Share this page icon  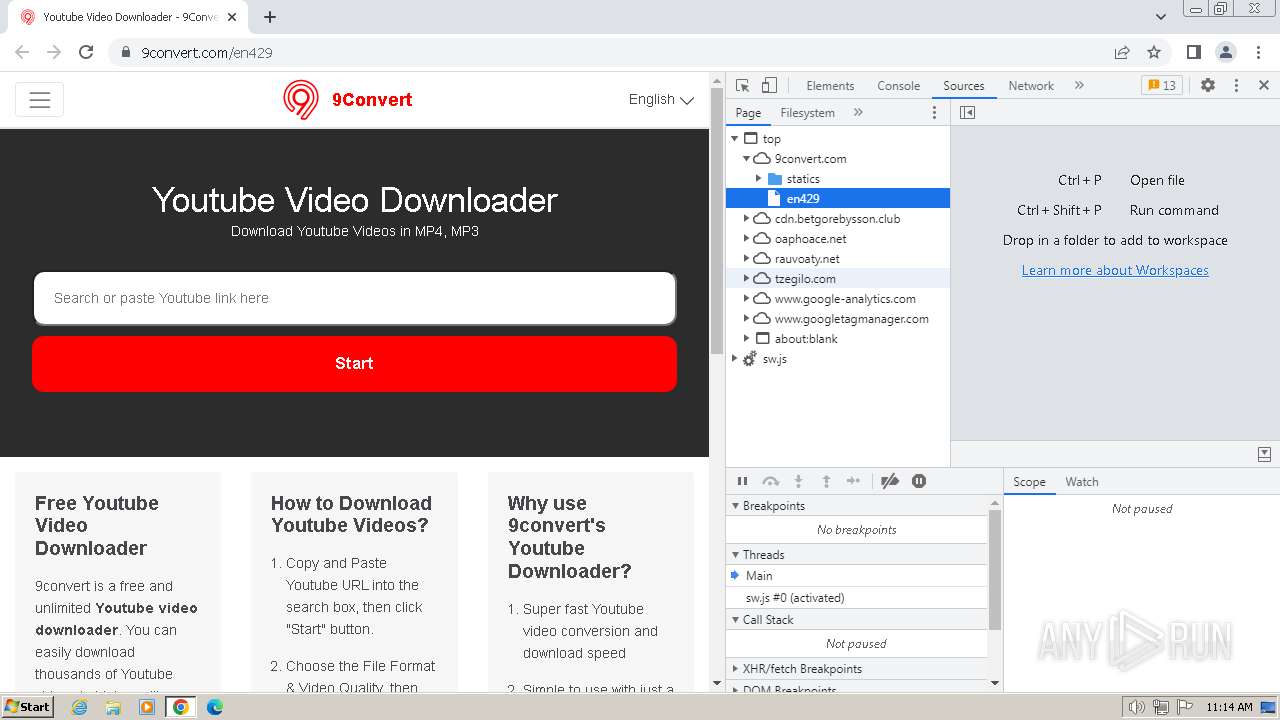pyautogui.click(x=1122, y=52)
